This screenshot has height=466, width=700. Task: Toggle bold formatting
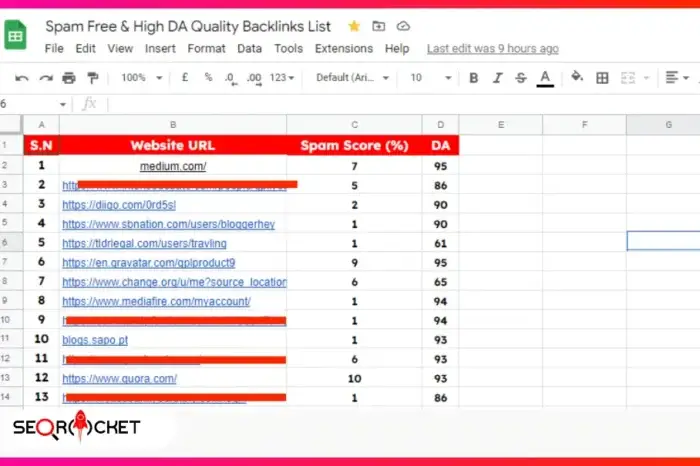tap(474, 78)
